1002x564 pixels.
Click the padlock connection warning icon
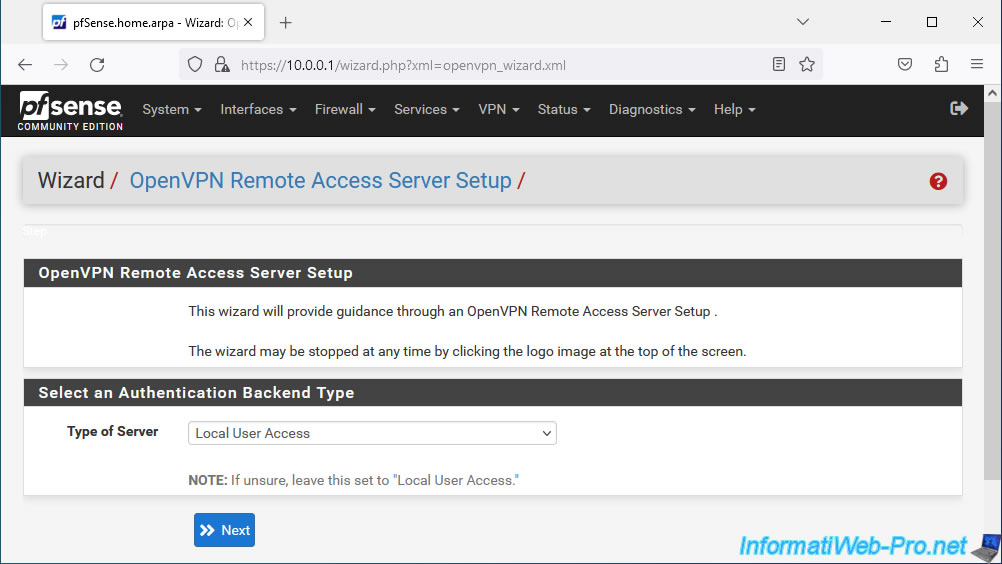tap(222, 65)
